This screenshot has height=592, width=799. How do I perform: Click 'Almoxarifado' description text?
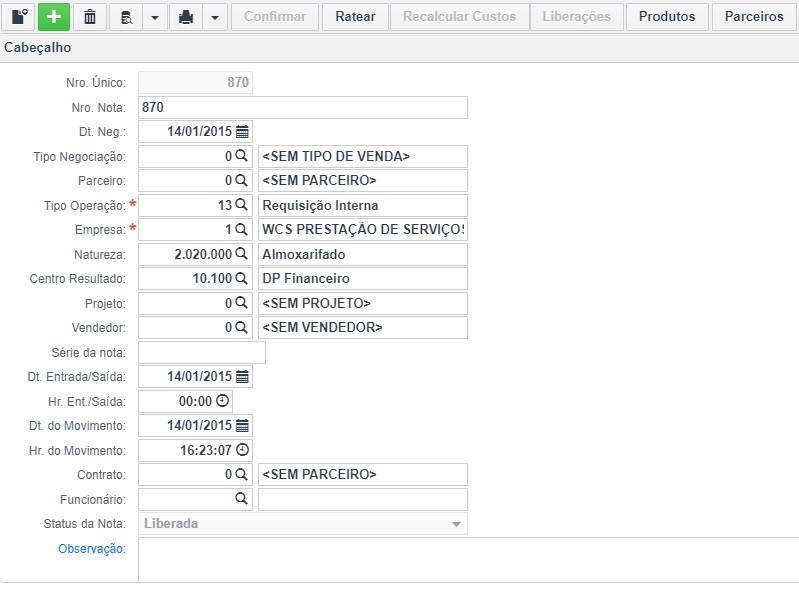point(304,254)
